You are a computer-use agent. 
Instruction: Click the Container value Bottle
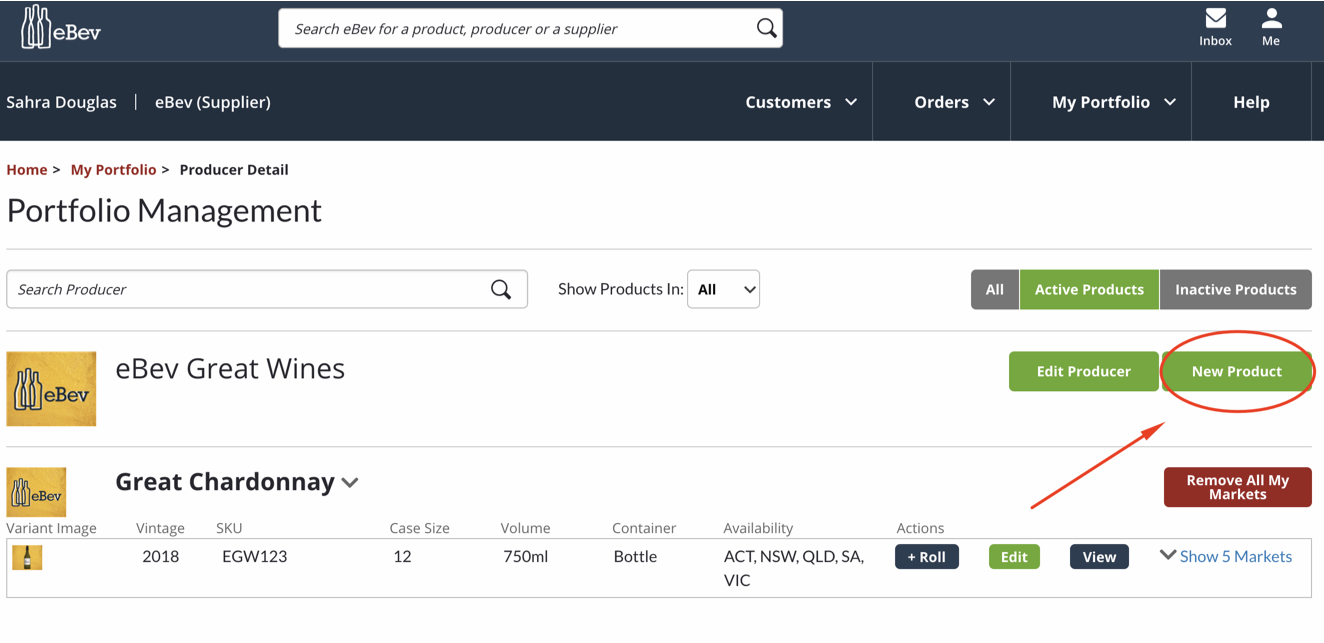(635, 556)
